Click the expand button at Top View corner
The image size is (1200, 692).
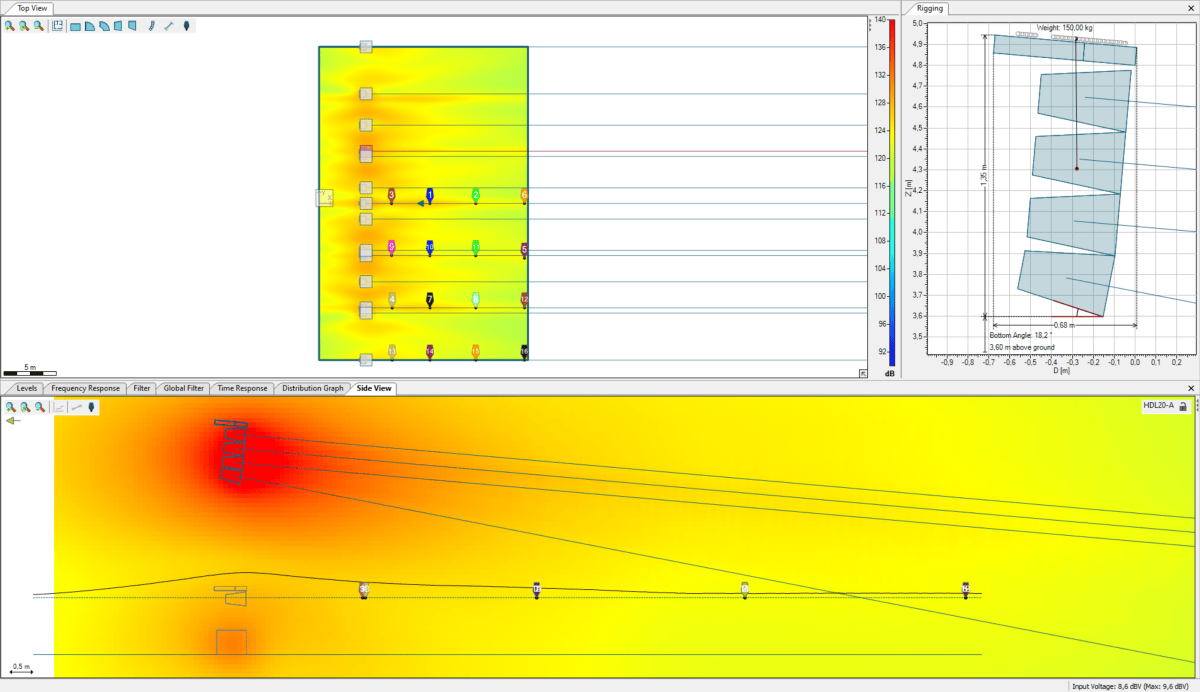(863, 373)
